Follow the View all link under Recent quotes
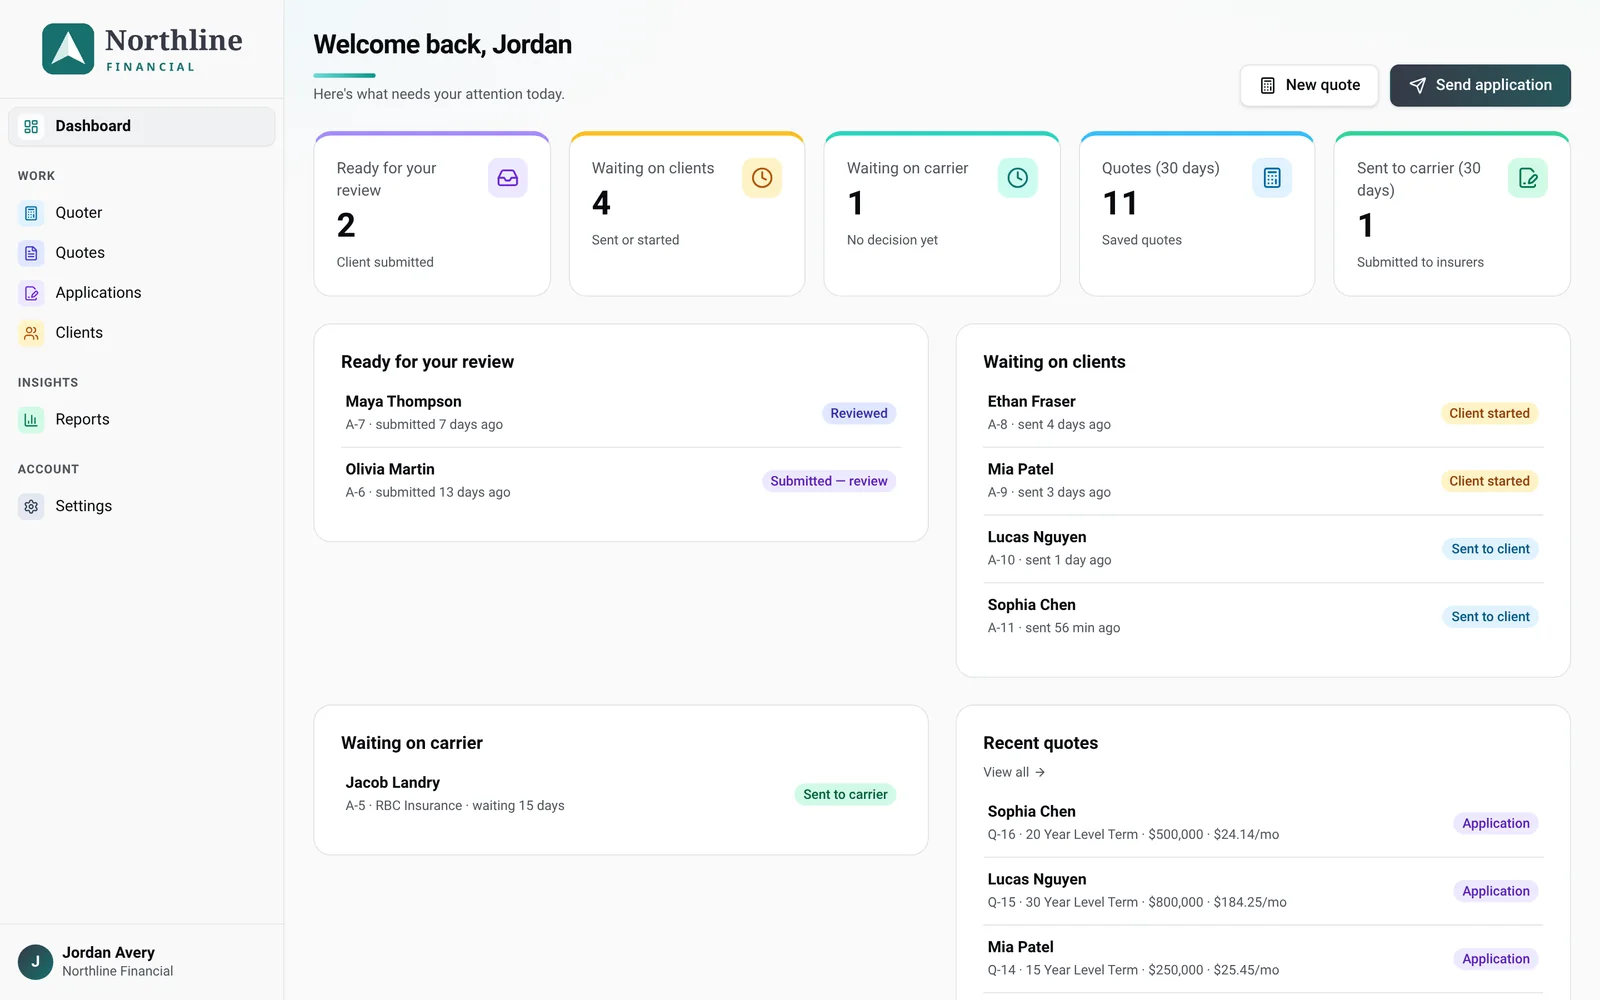Image resolution: width=1600 pixels, height=1000 pixels. 1014,772
